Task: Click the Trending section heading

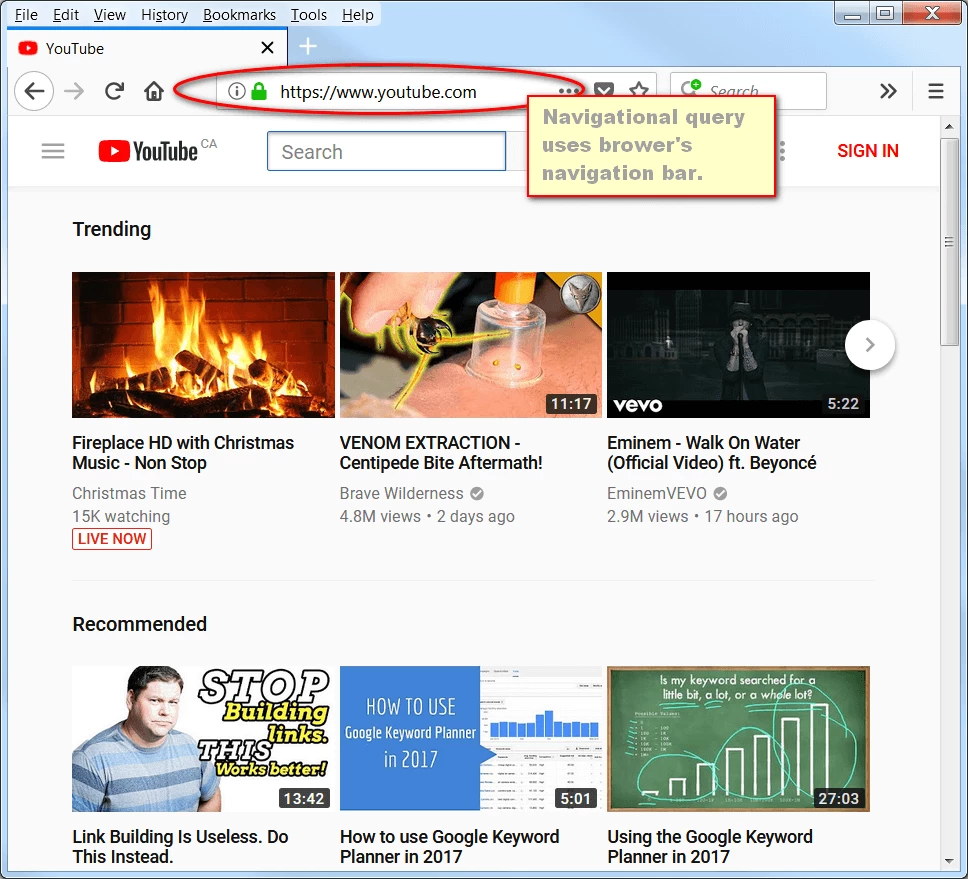Action: (112, 229)
